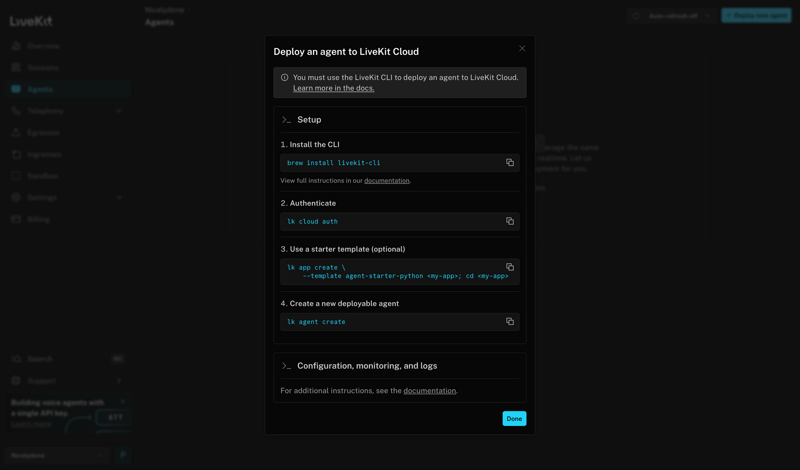Close the Deploy an agent dialog

tap(522, 48)
